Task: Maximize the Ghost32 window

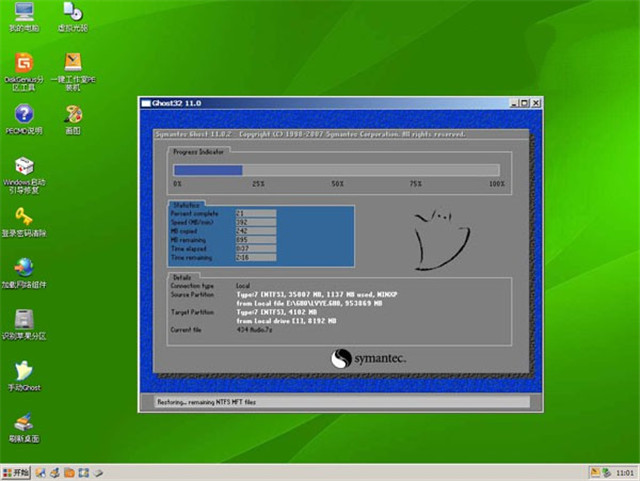Action: click(523, 103)
